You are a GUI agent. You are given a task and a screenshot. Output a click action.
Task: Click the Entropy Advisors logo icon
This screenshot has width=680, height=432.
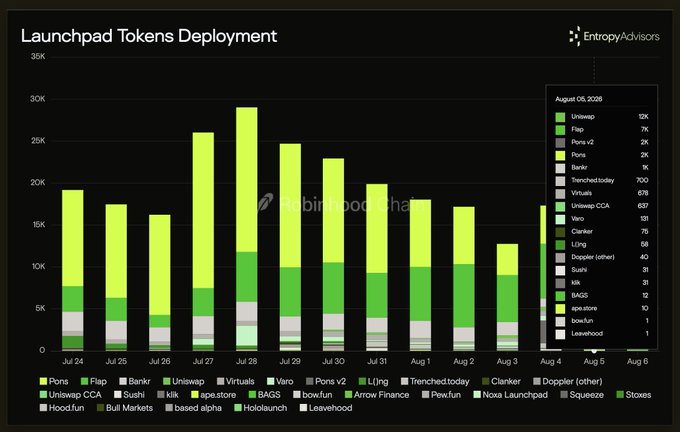pos(575,36)
